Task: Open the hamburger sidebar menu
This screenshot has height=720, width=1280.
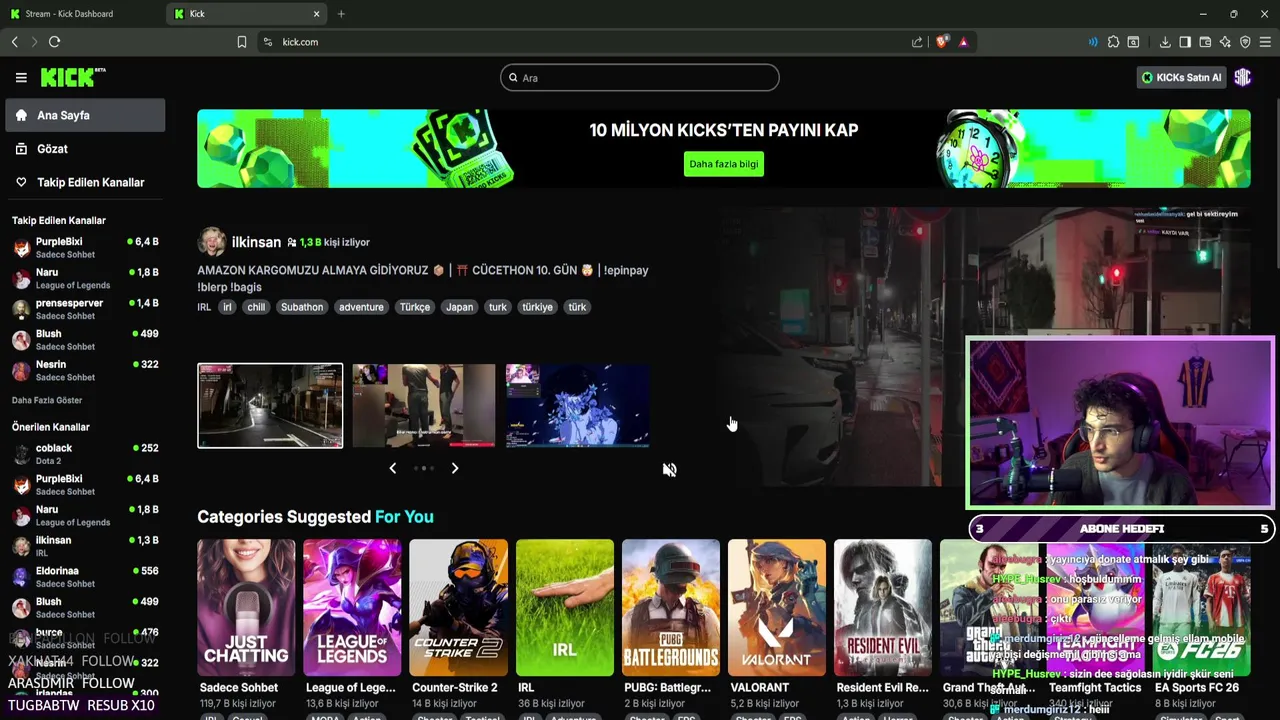Action: pyautogui.click(x=21, y=77)
